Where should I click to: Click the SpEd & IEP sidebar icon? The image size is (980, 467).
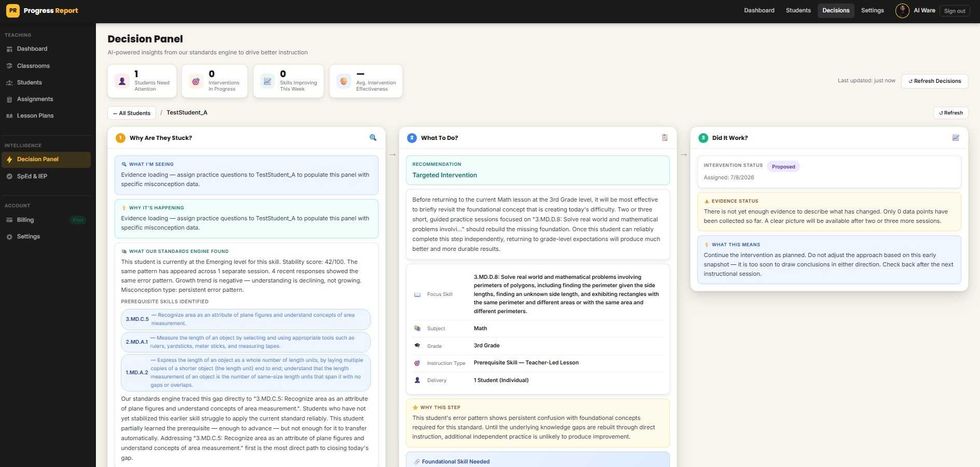click(x=9, y=176)
